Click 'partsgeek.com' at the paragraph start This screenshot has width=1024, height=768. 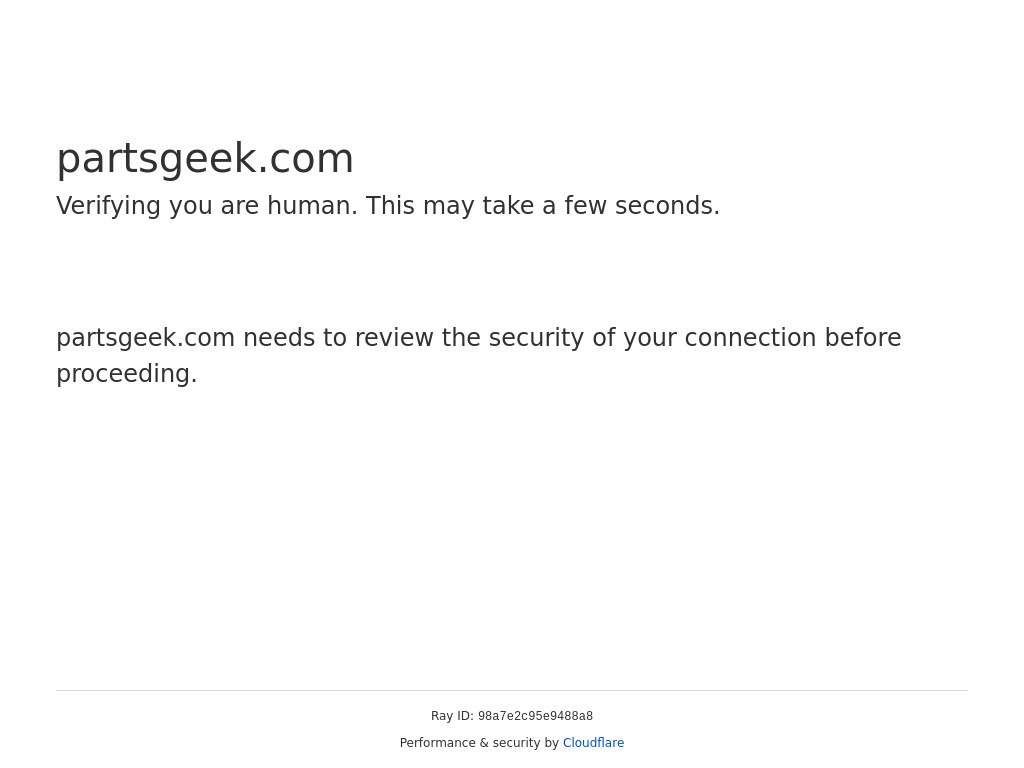(x=145, y=338)
